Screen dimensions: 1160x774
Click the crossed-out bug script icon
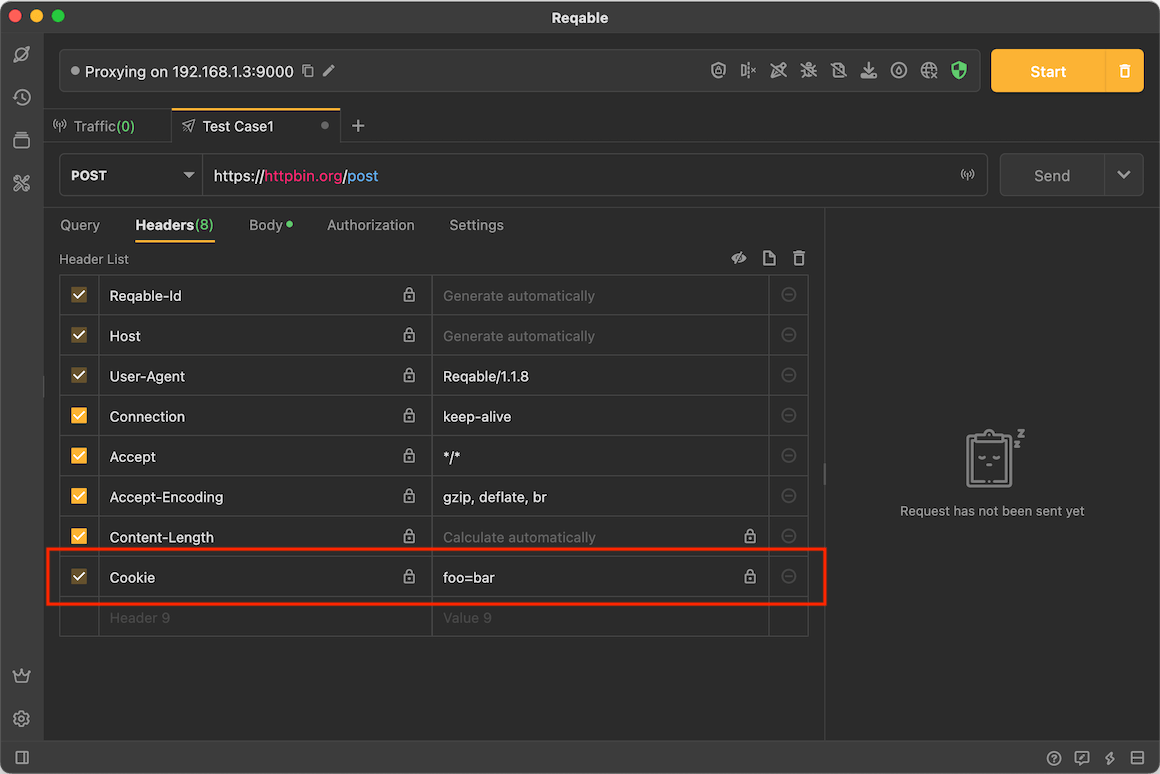click(809, 70)
